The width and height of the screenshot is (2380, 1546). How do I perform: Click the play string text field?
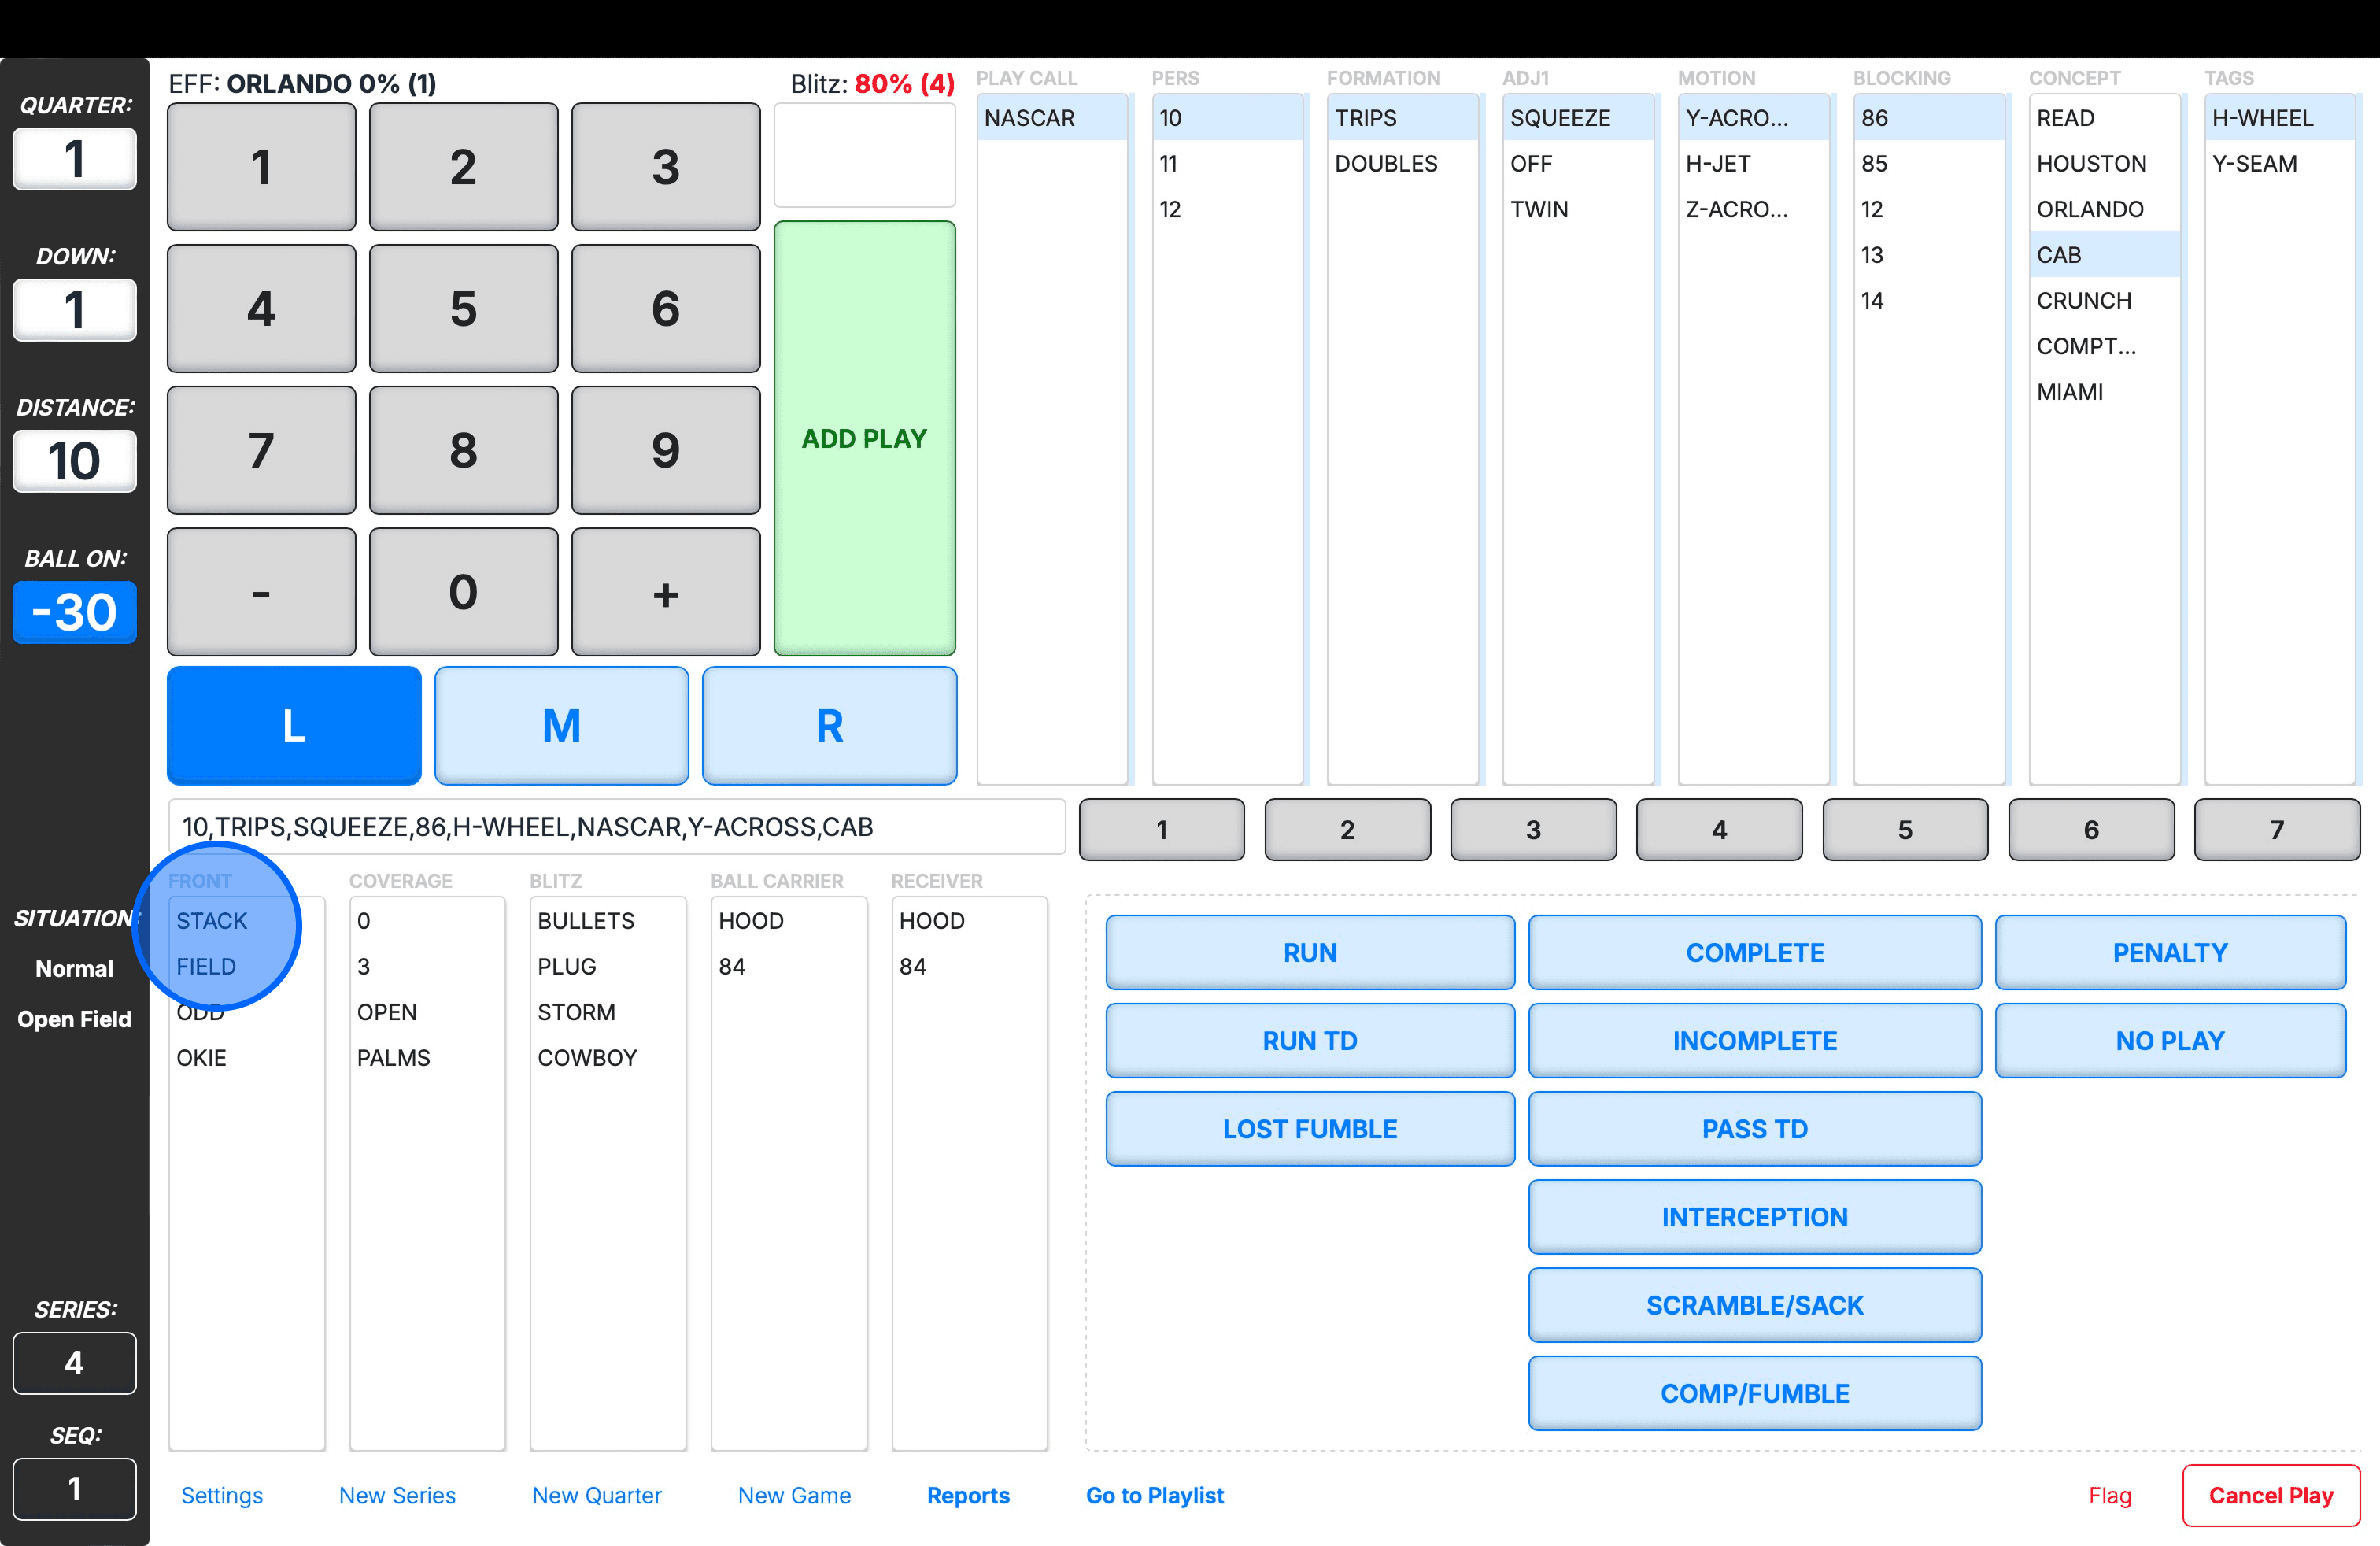pos(617,827)
